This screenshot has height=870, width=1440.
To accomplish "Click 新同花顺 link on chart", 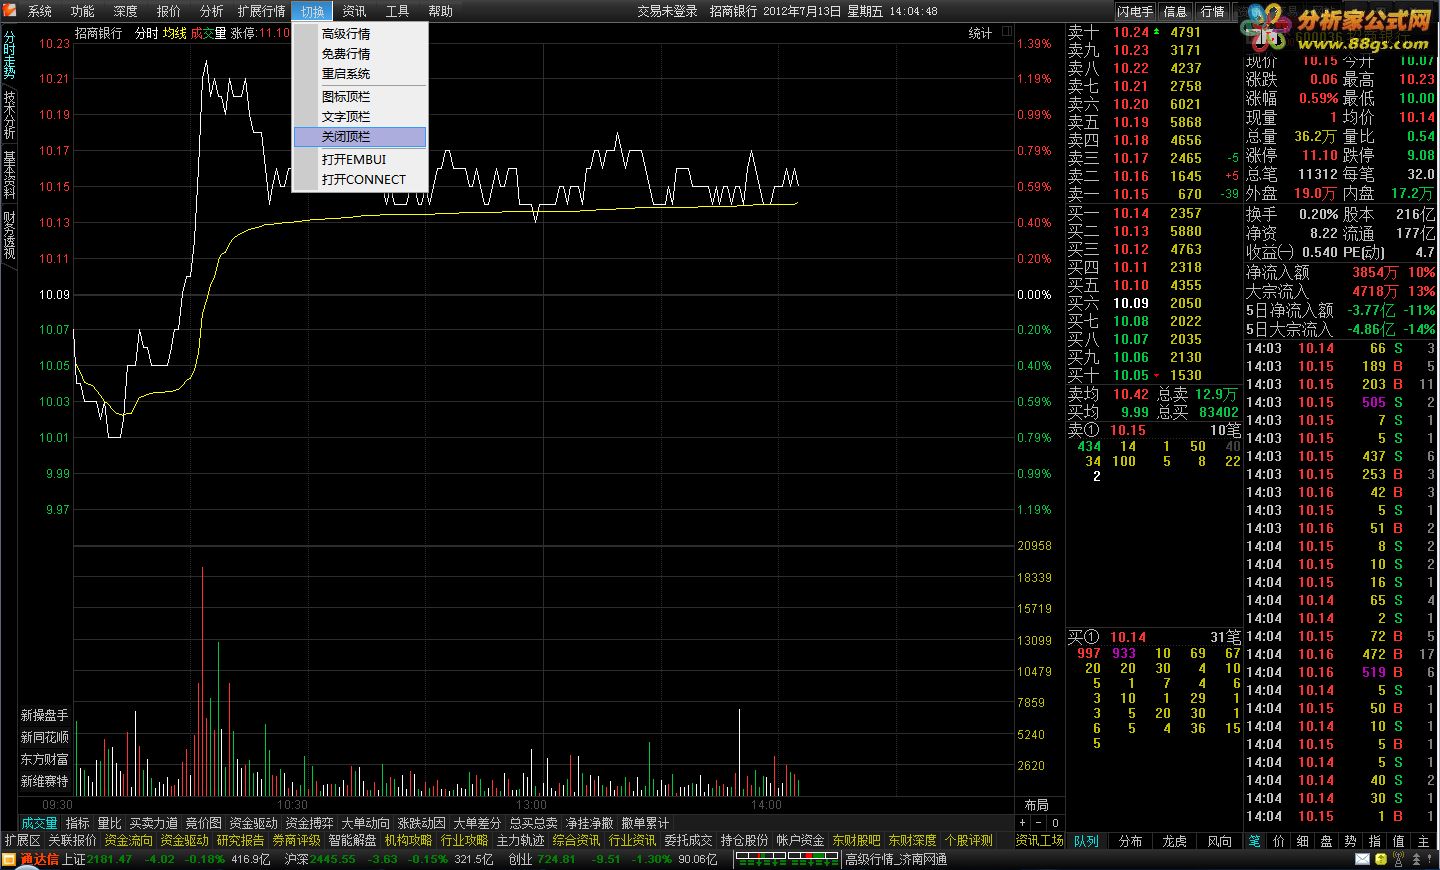I will [45, 738].
